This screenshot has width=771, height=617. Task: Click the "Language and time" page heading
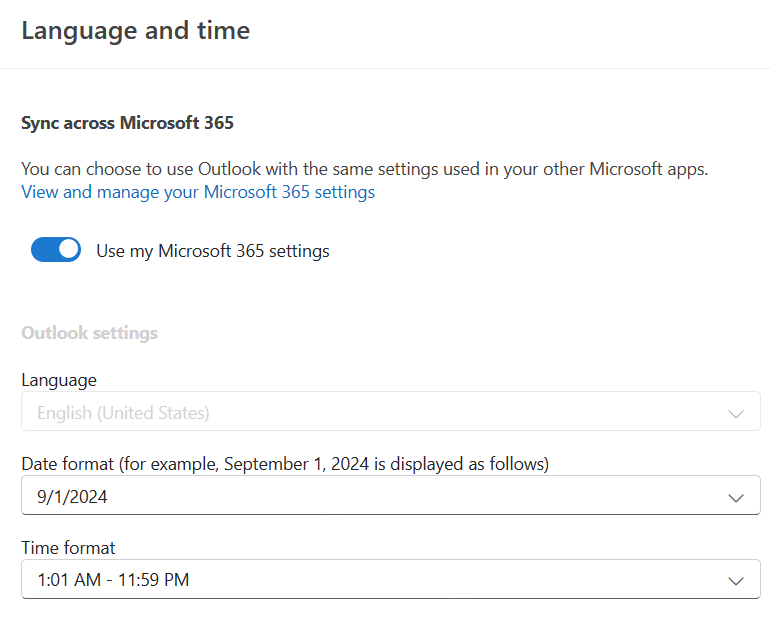tap(135, 31)
